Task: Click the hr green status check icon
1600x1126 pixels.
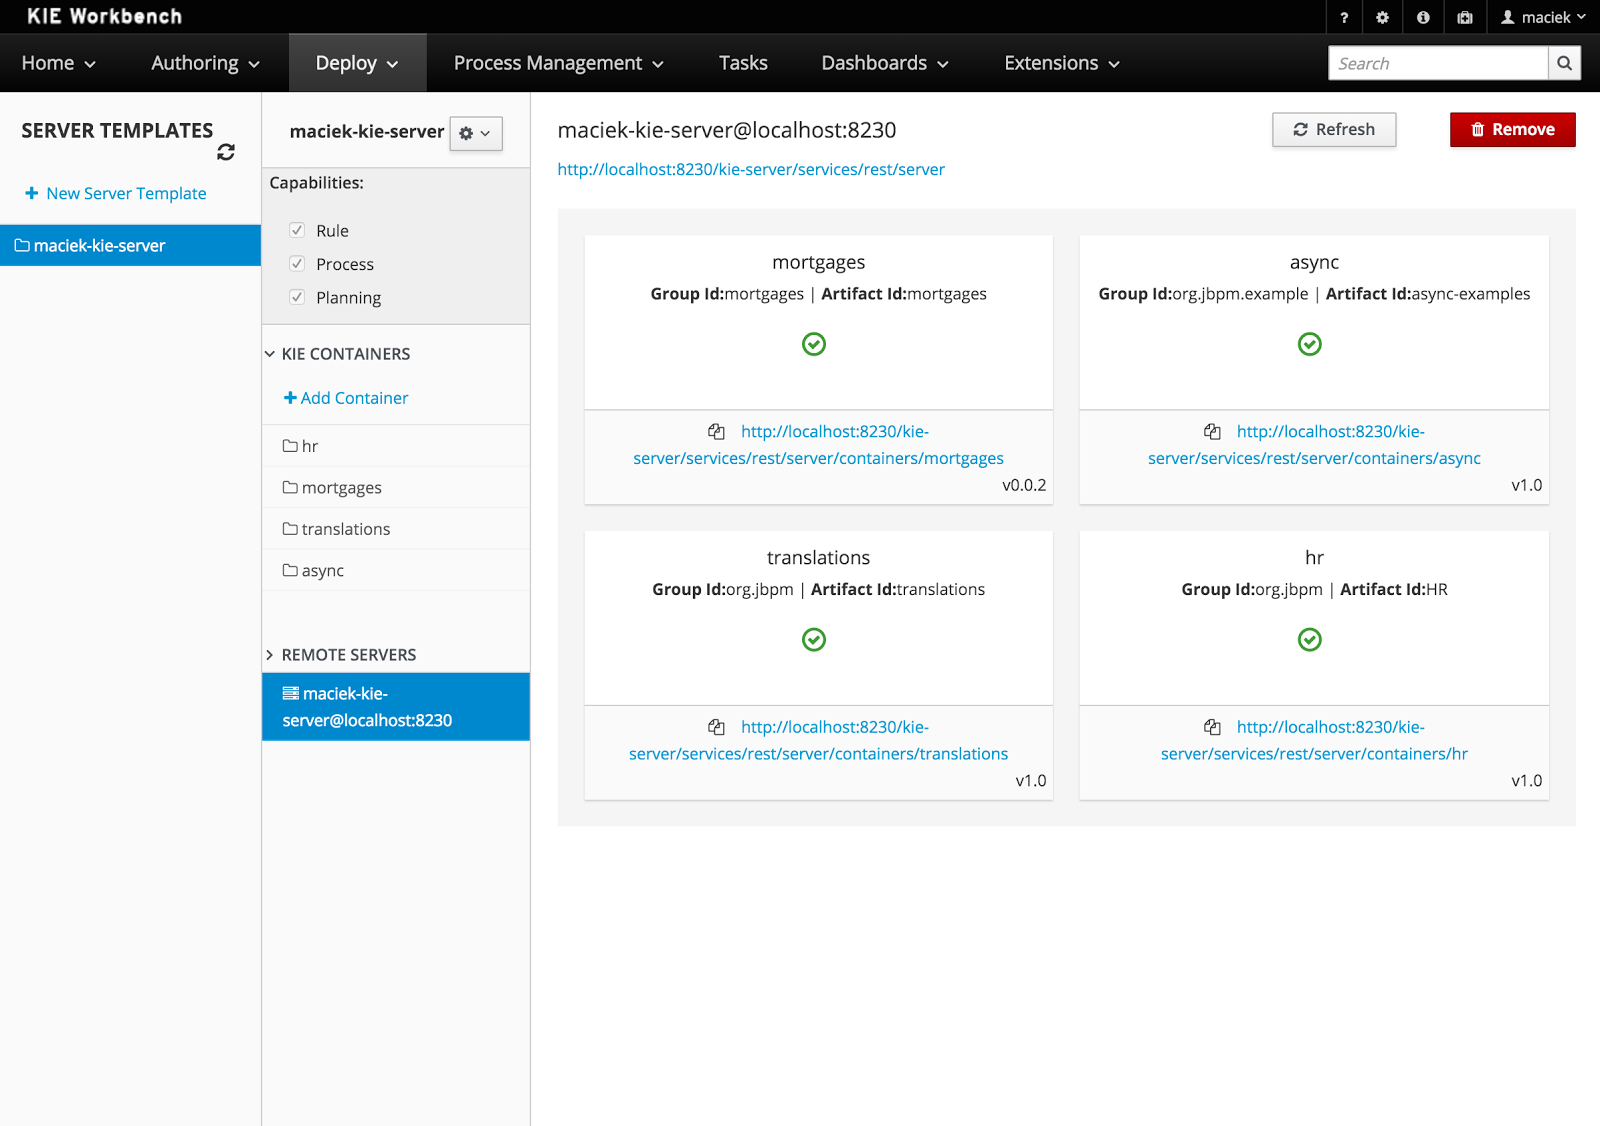Action: [x=1310, y=639]
